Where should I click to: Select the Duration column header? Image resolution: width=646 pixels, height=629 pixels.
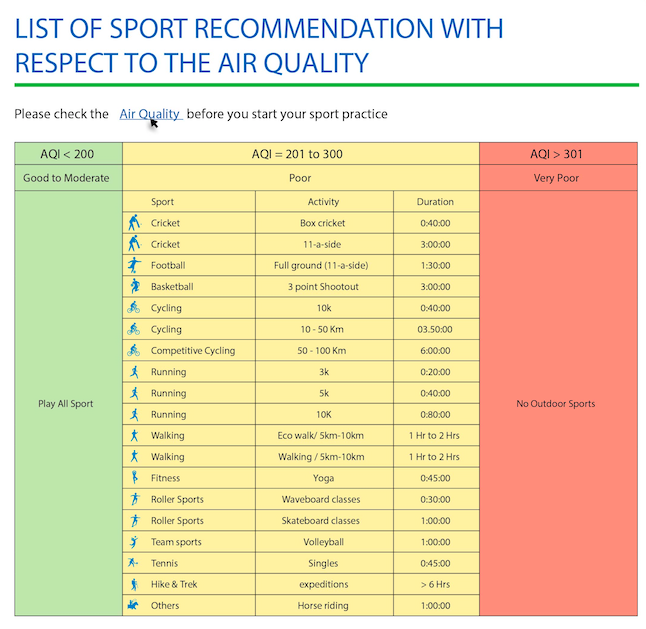435,201
